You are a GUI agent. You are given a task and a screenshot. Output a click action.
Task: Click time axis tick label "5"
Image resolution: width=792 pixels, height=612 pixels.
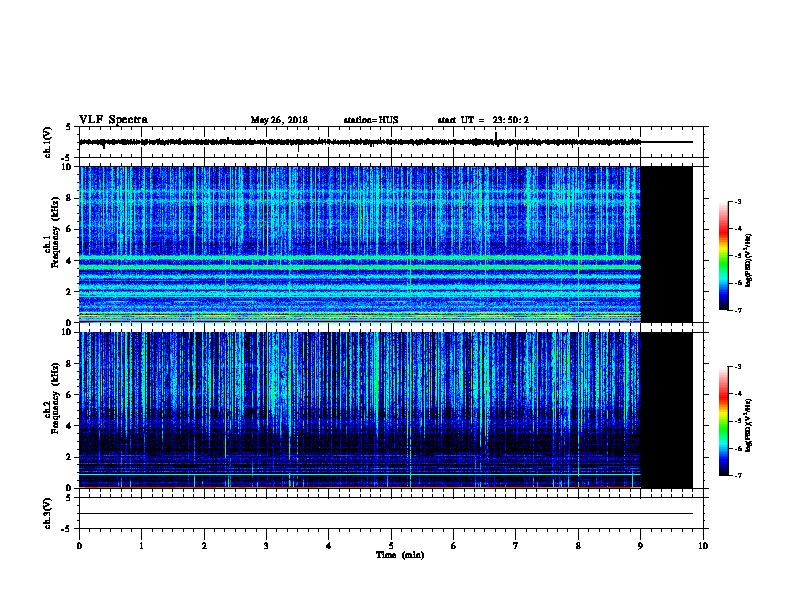[391, 546]
